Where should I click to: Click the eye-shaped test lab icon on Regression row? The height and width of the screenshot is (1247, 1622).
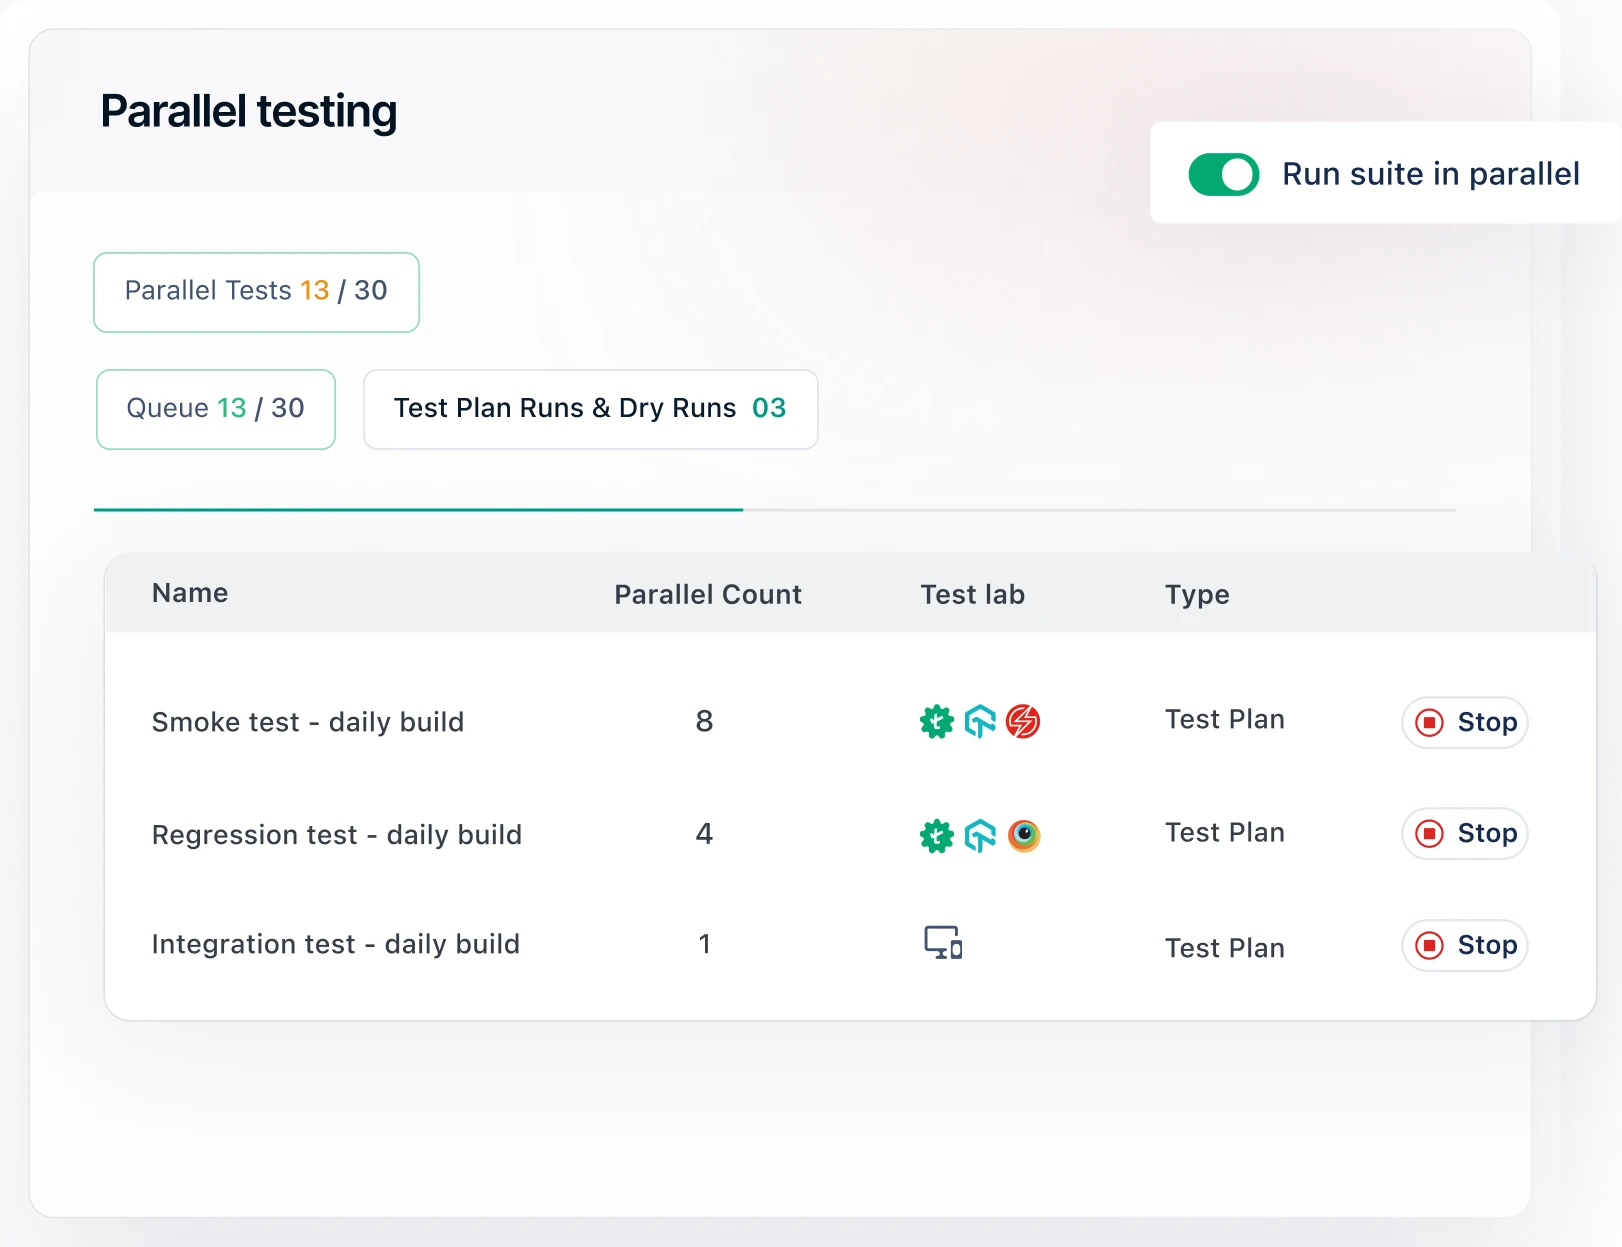(1022, 836)
